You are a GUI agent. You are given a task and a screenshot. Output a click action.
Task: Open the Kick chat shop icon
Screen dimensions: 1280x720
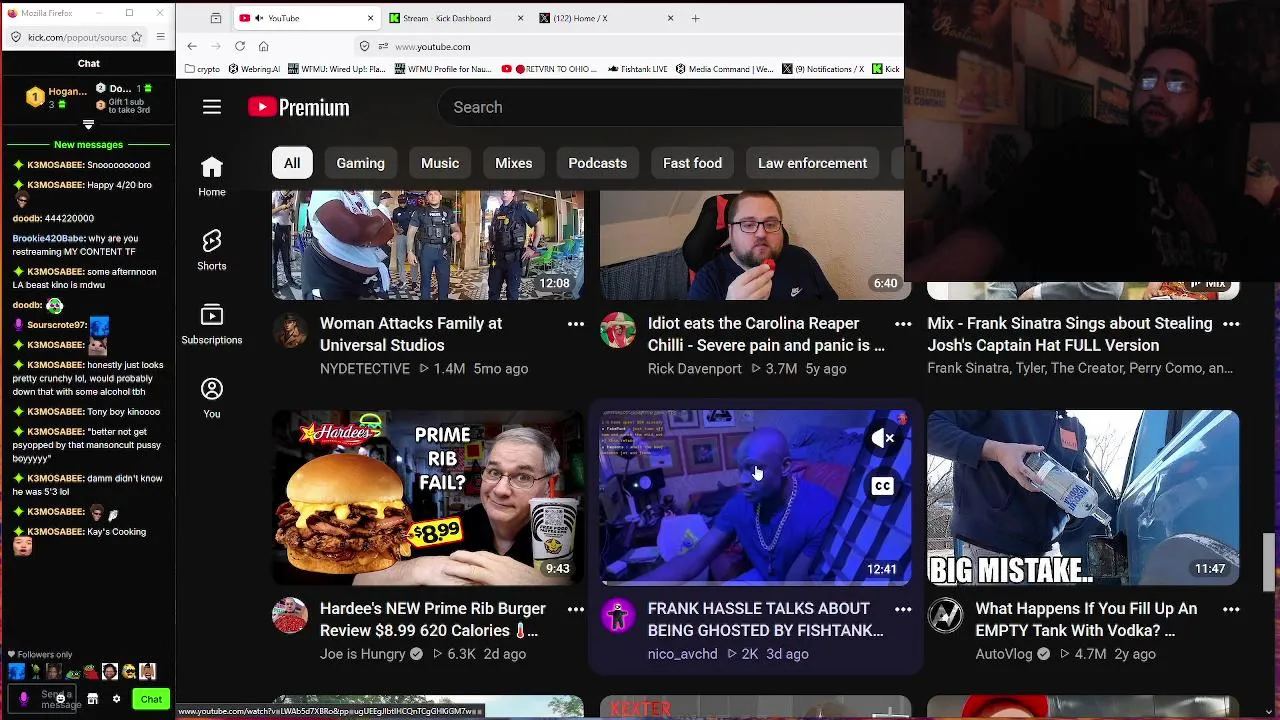(x=92, y=699)
